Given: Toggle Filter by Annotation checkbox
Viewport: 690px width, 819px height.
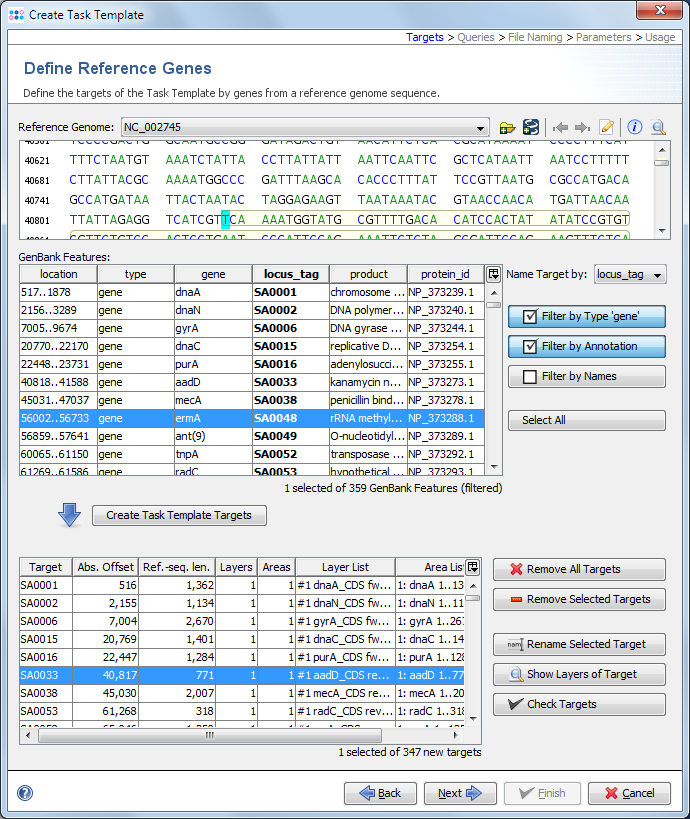Looking at the screenshot, I should coord(586,347).
